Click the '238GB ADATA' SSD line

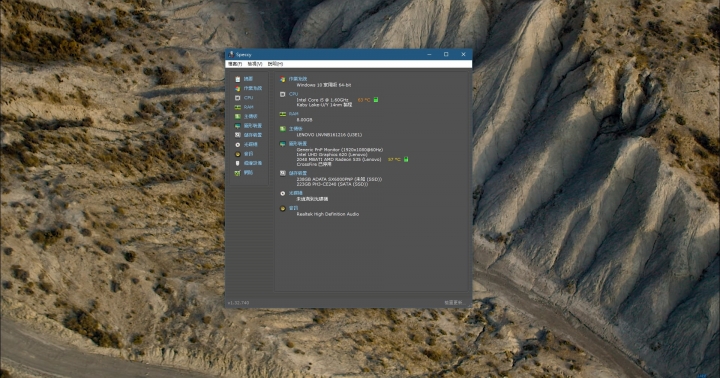[339, 179]
